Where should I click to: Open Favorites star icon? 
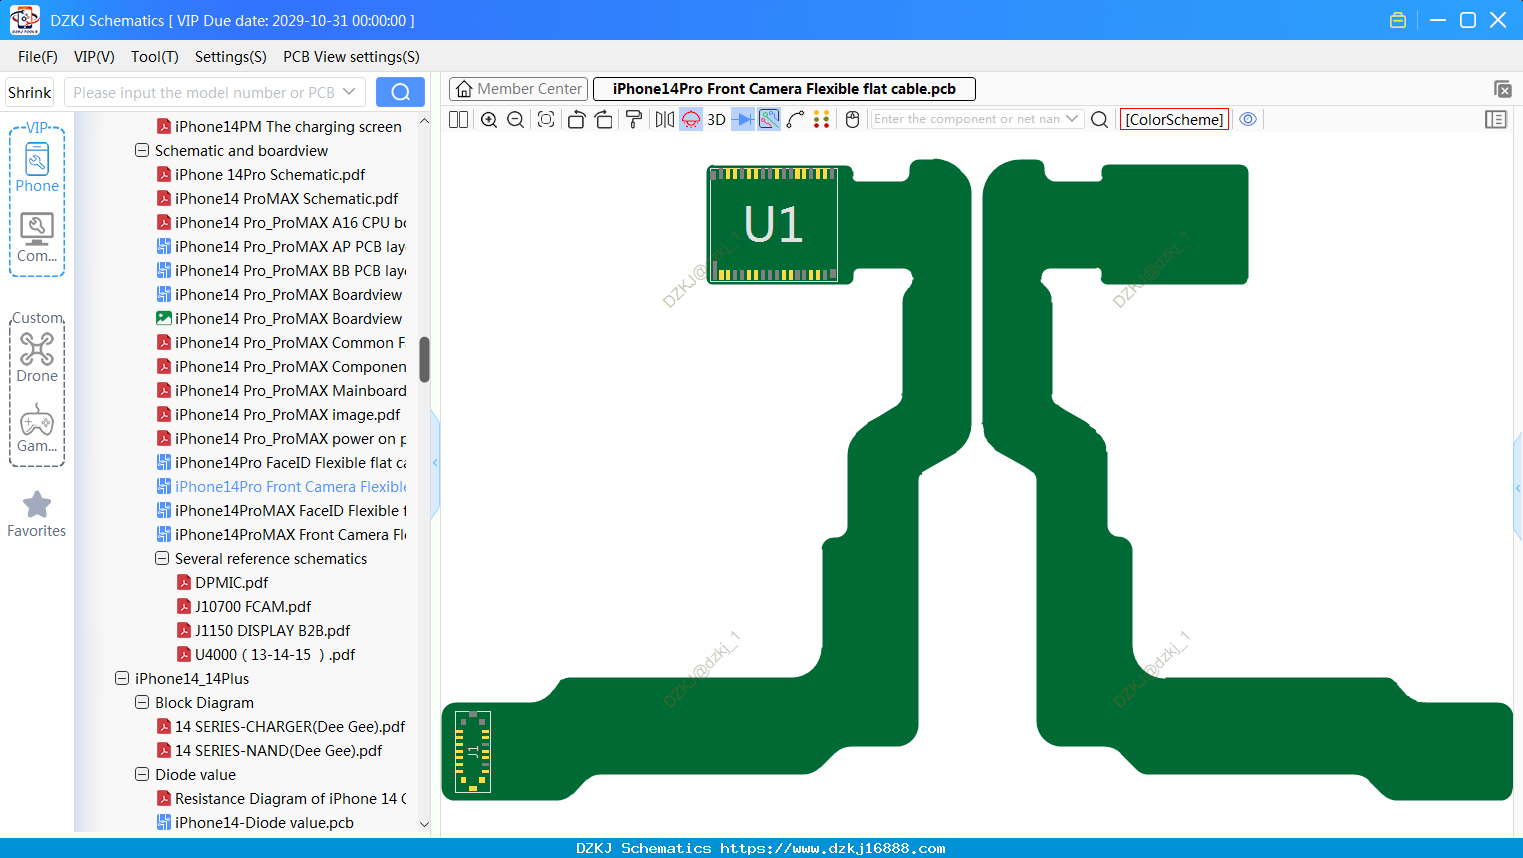[37, 514]
